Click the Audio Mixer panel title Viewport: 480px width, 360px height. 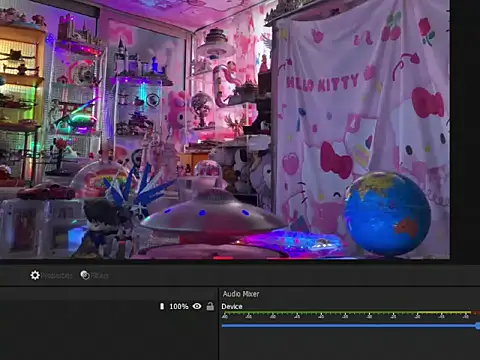coord(241,294)
